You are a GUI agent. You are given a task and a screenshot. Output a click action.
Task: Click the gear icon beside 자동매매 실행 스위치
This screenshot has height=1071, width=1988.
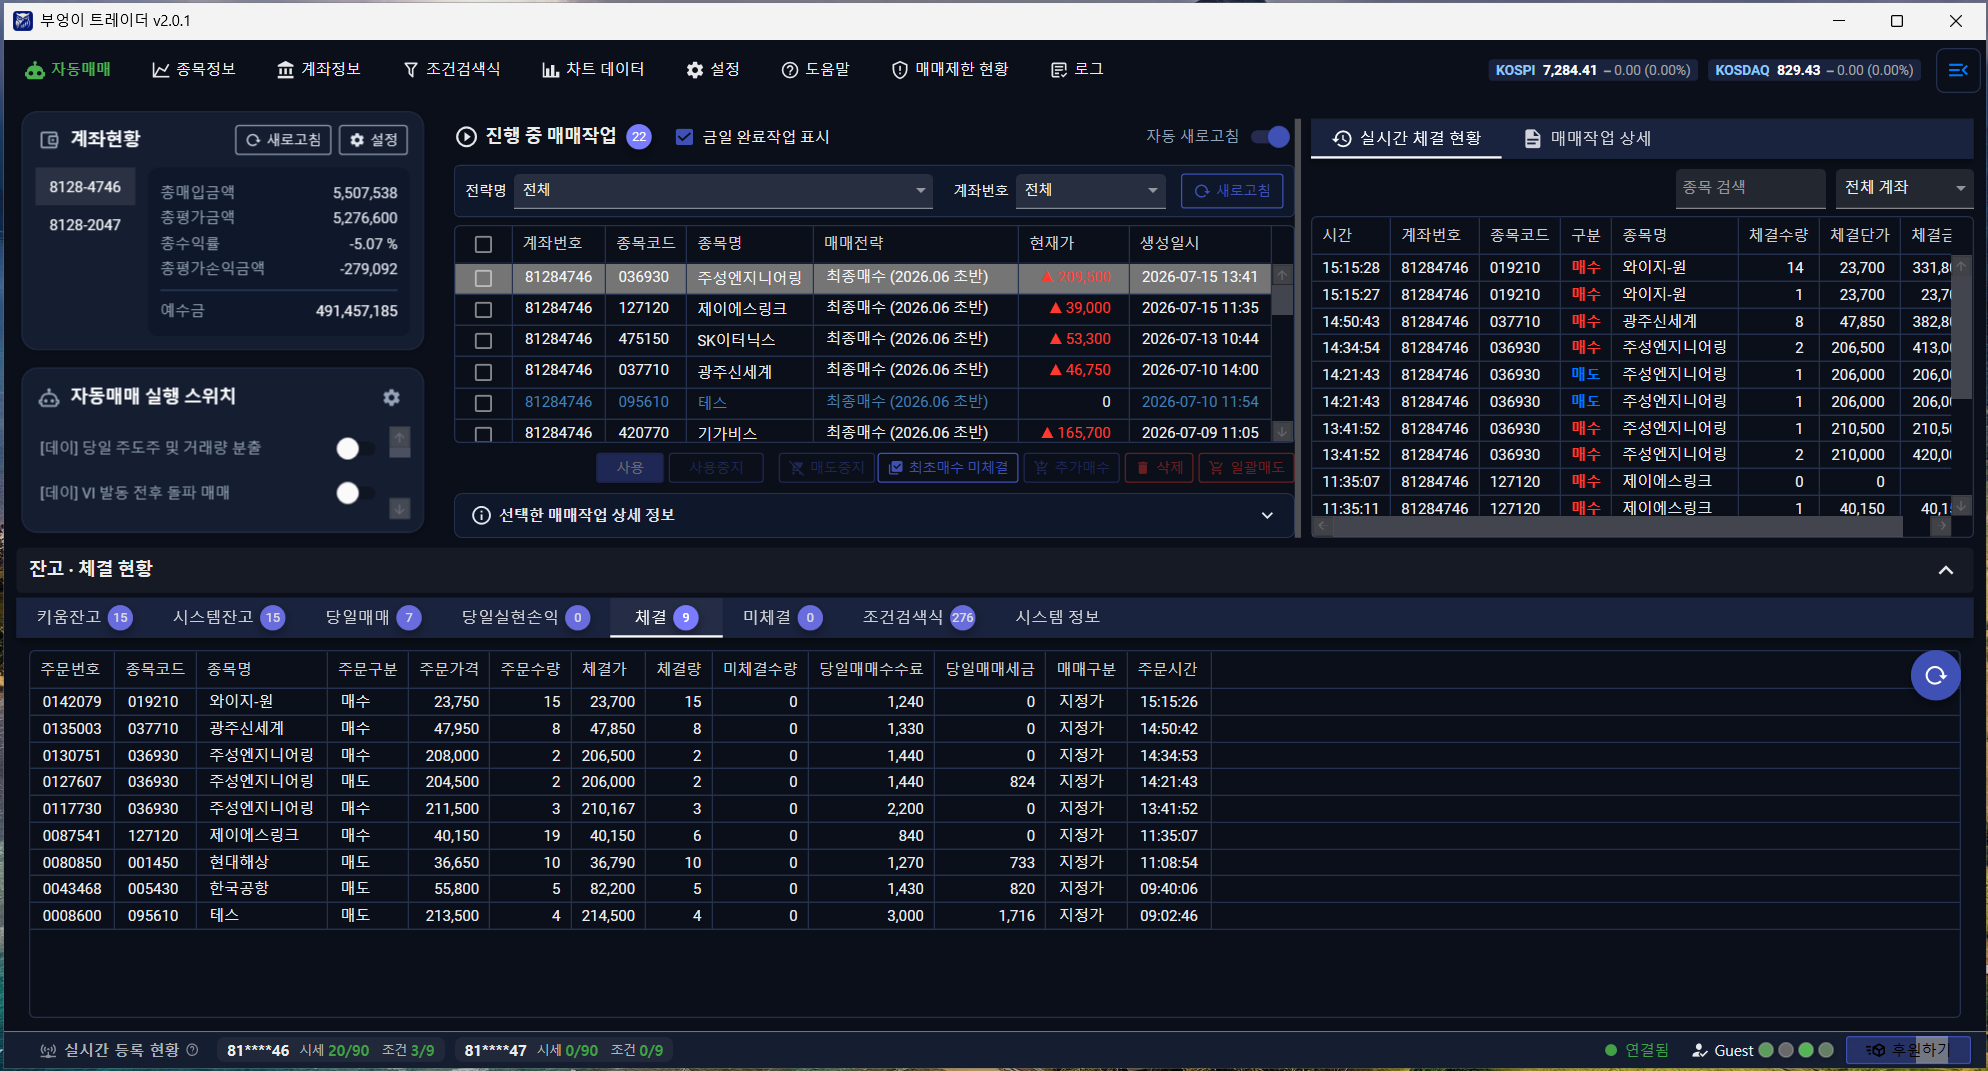391,397
